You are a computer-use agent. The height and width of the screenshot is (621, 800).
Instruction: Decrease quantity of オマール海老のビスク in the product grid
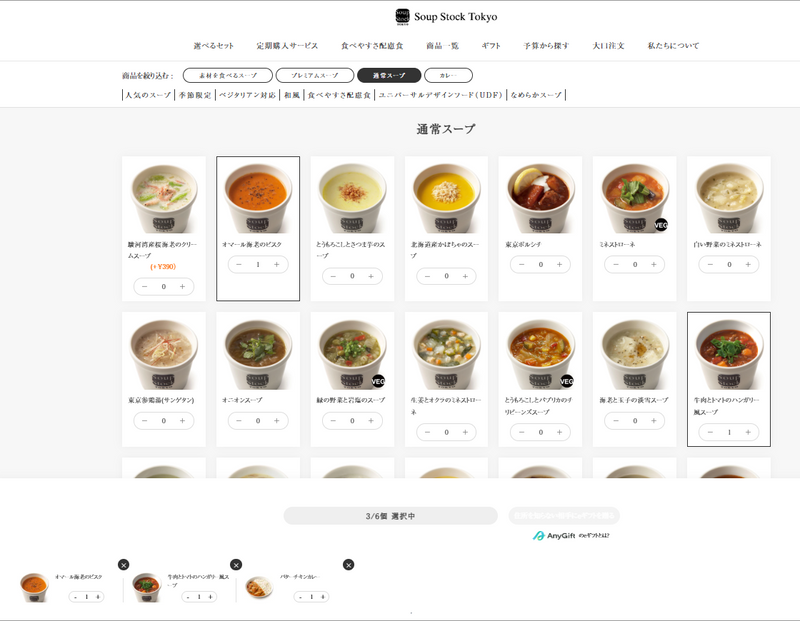click(x=240, y=265)
